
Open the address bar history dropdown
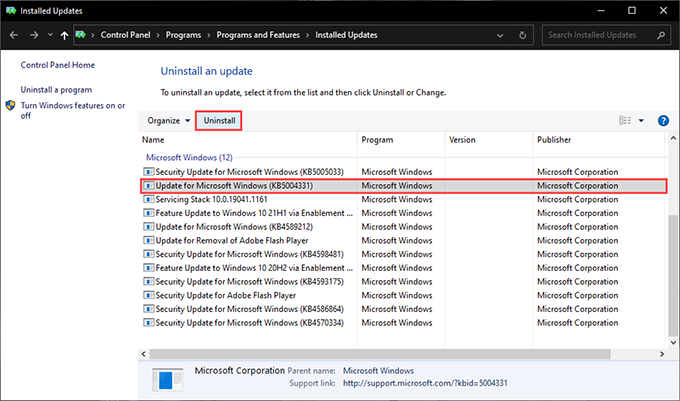[x=500, y=35]
